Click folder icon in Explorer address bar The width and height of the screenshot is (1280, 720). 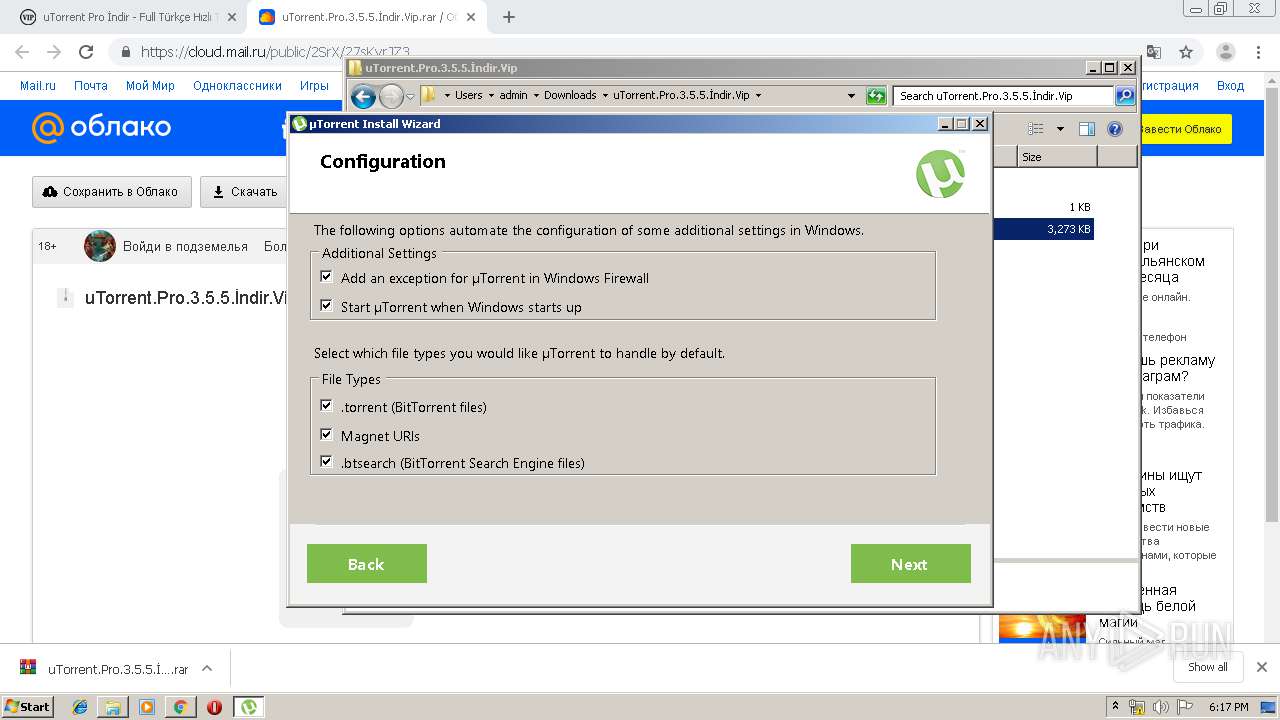point(429,95)
